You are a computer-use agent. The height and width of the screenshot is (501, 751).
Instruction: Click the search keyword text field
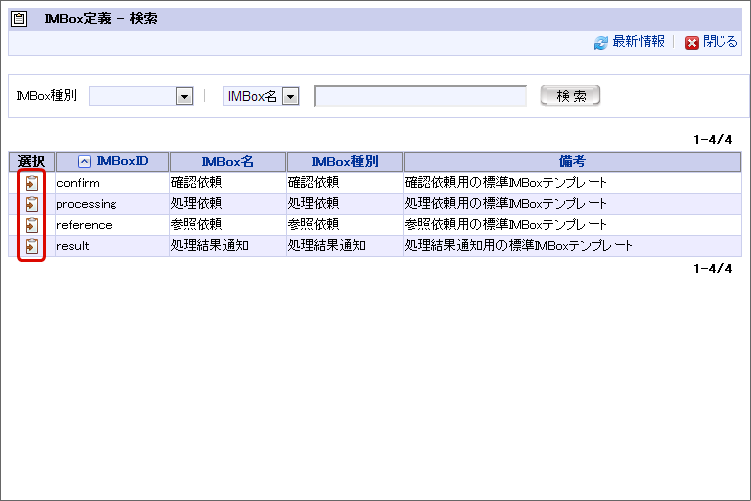point(420,96)
